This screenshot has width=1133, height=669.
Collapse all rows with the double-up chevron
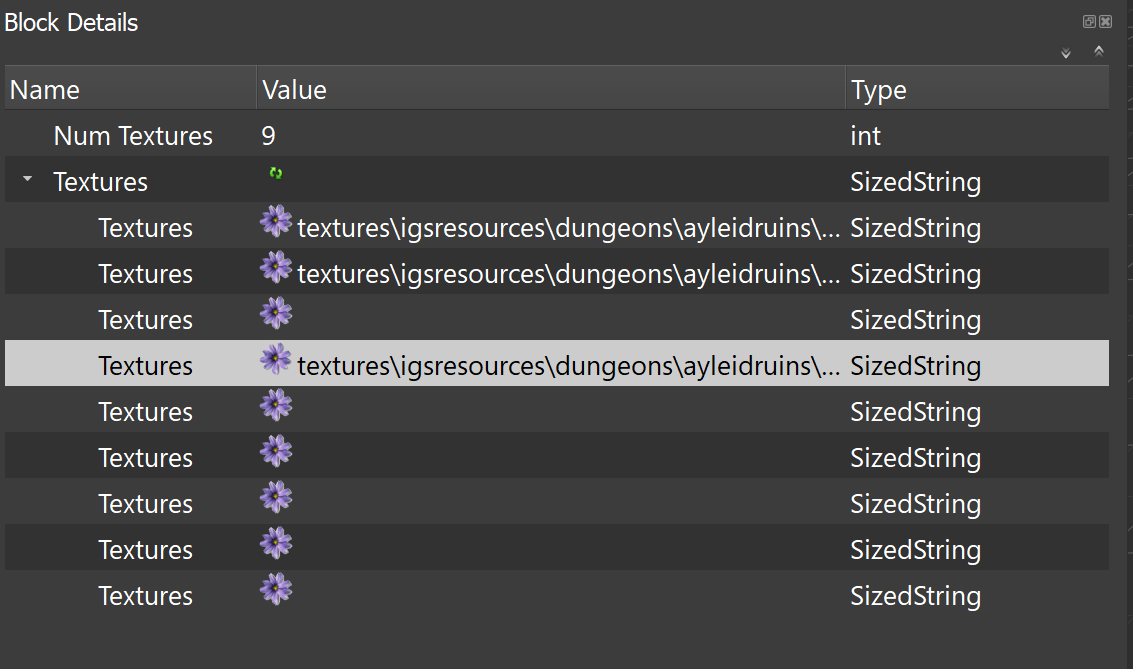1099,51
